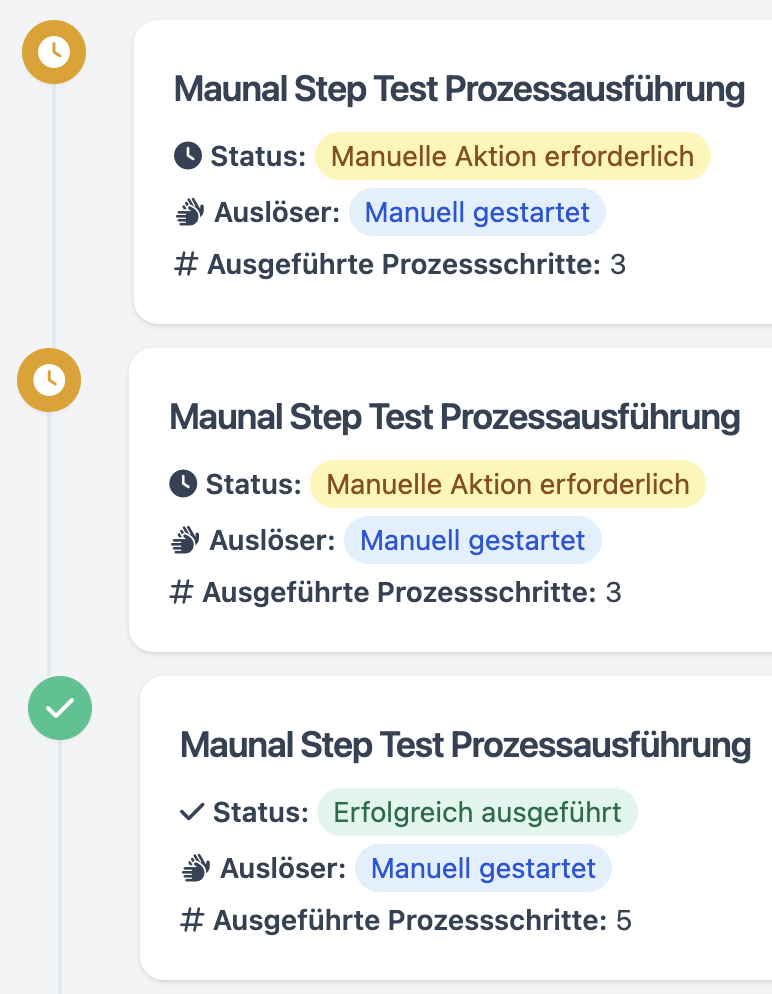
Task: Click the Status clock icon in the middle card
Action: 183,485
